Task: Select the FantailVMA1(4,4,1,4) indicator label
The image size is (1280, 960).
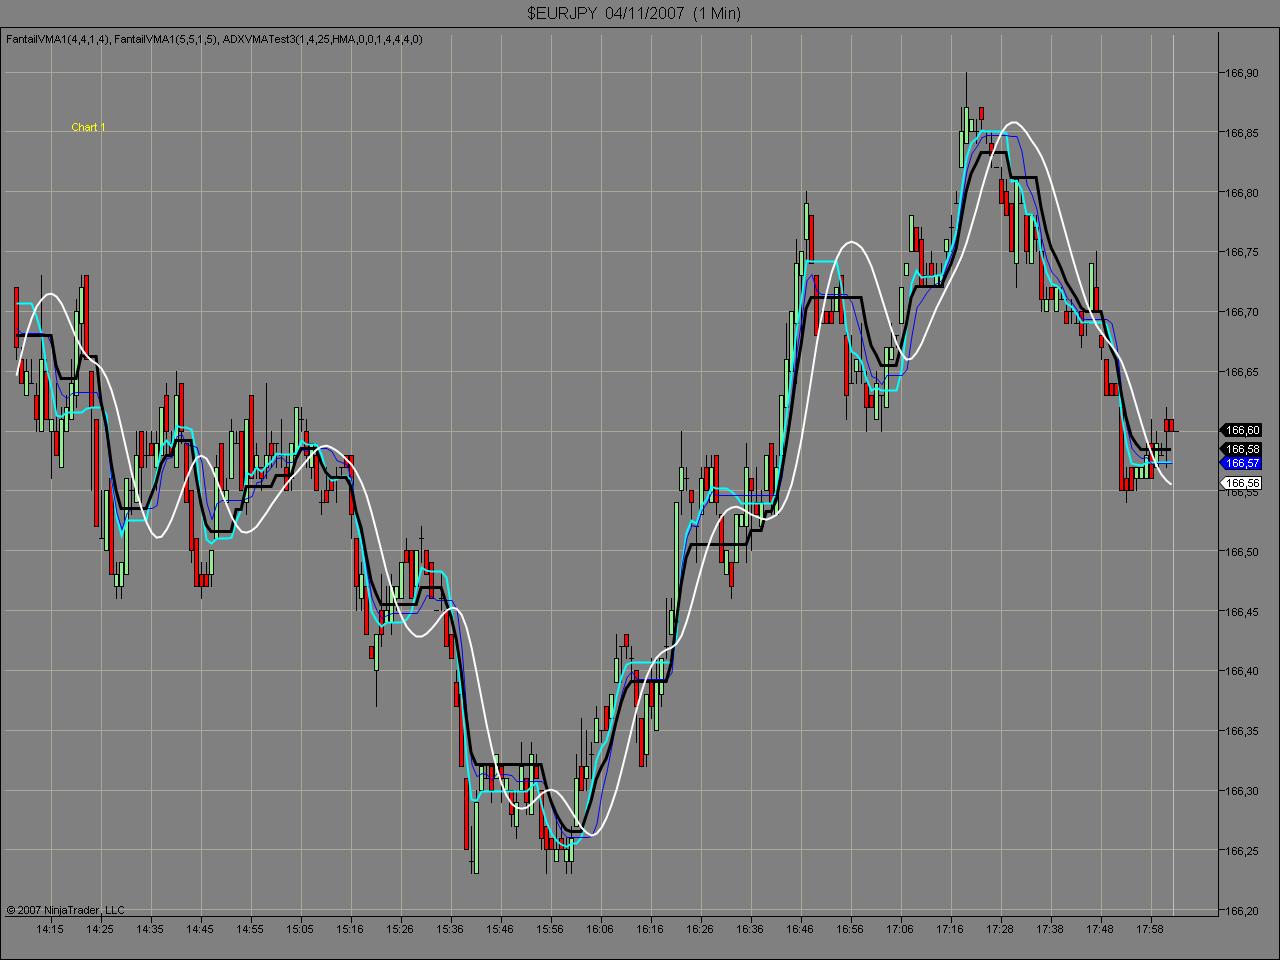Action: [58, 39]
